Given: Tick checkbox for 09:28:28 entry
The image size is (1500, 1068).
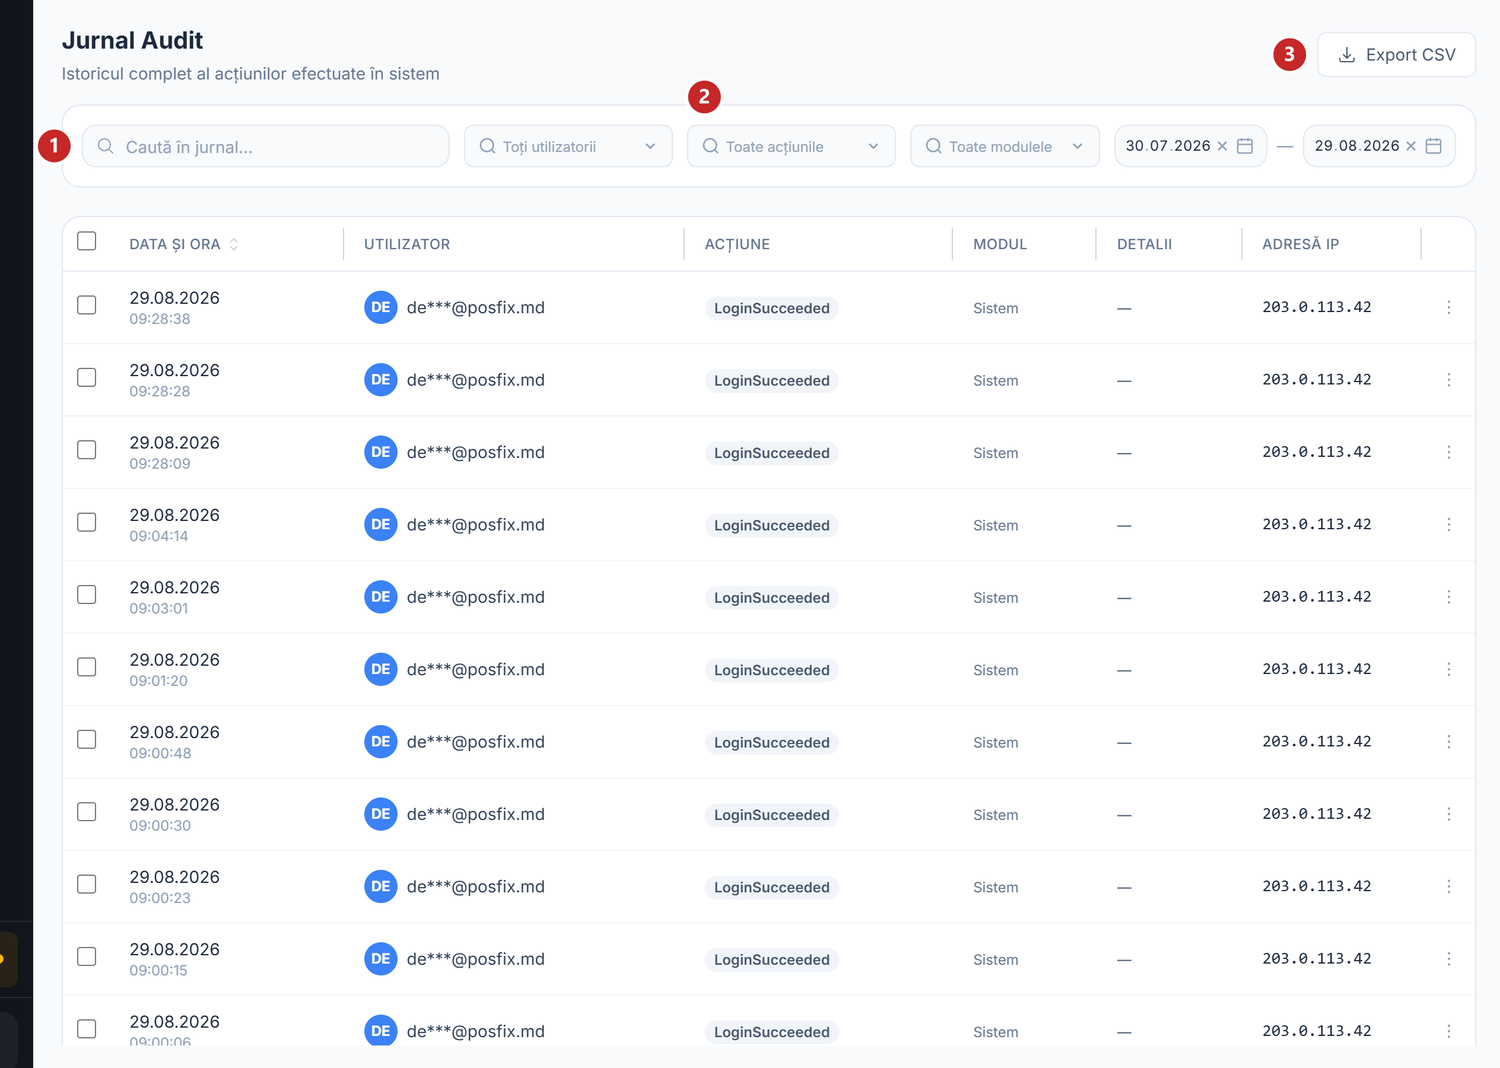Looking at the screenshot, I should [x=87, y=377].
